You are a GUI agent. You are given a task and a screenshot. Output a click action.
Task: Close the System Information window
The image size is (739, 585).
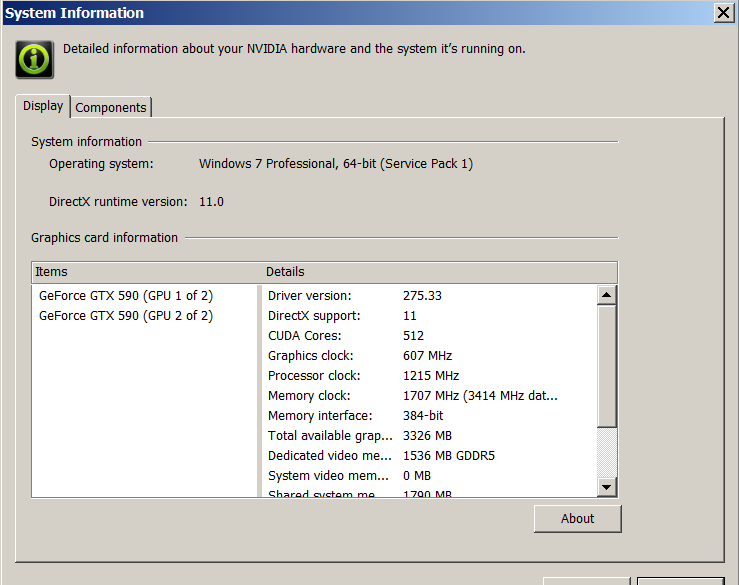coord(723,13)
